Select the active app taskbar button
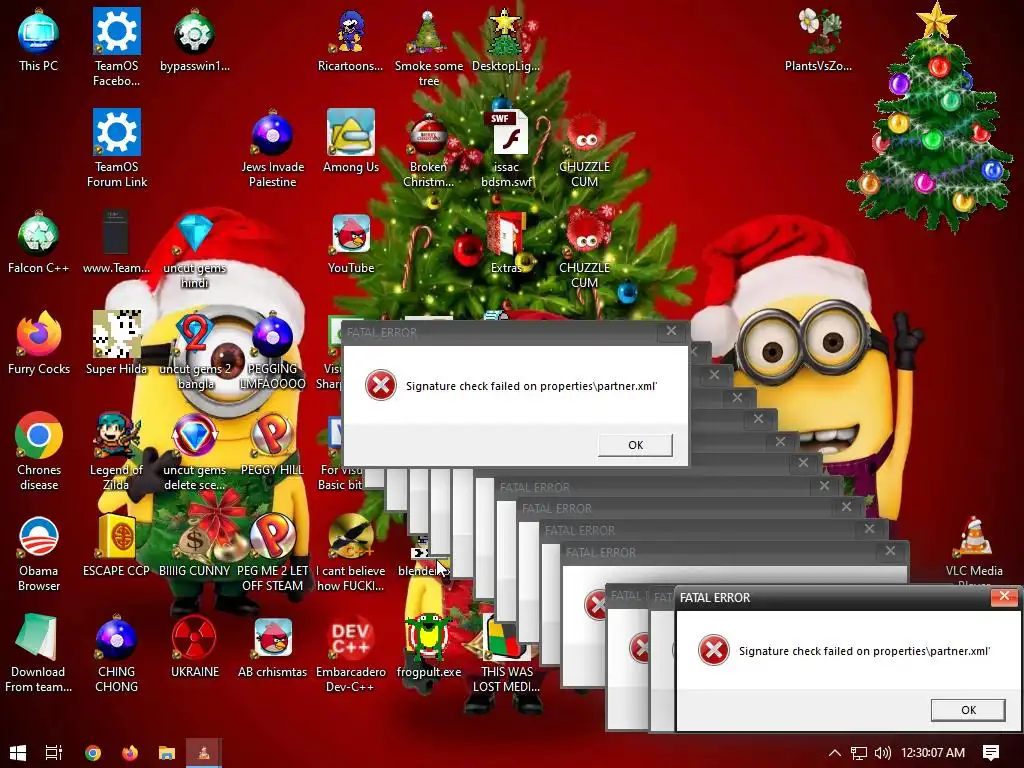1024x768 pixels. click(x=204, y=752)
